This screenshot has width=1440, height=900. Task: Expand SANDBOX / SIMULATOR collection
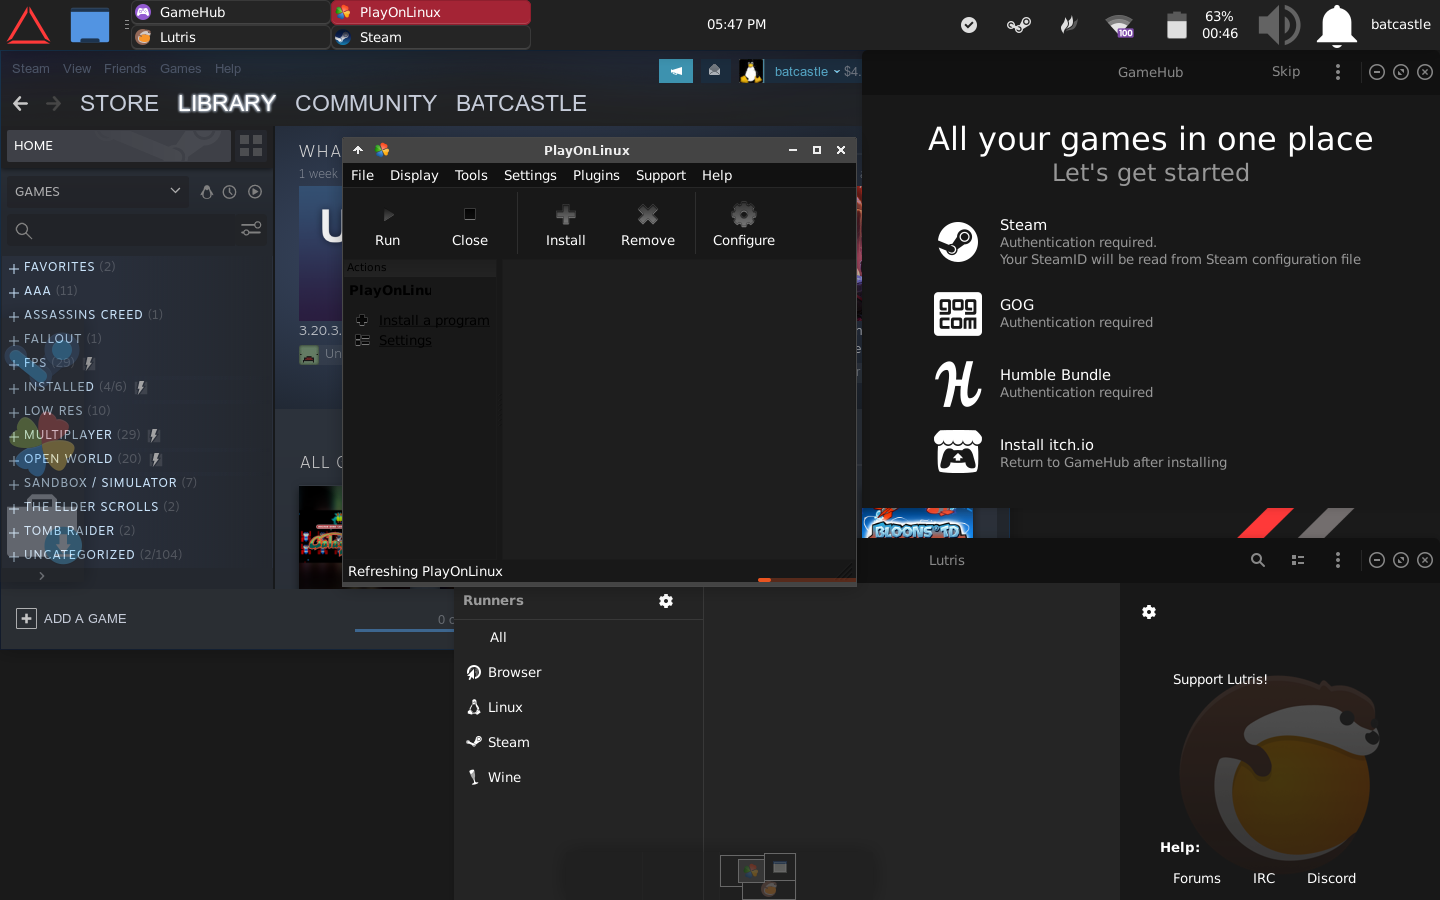click(x=14, y=484)
